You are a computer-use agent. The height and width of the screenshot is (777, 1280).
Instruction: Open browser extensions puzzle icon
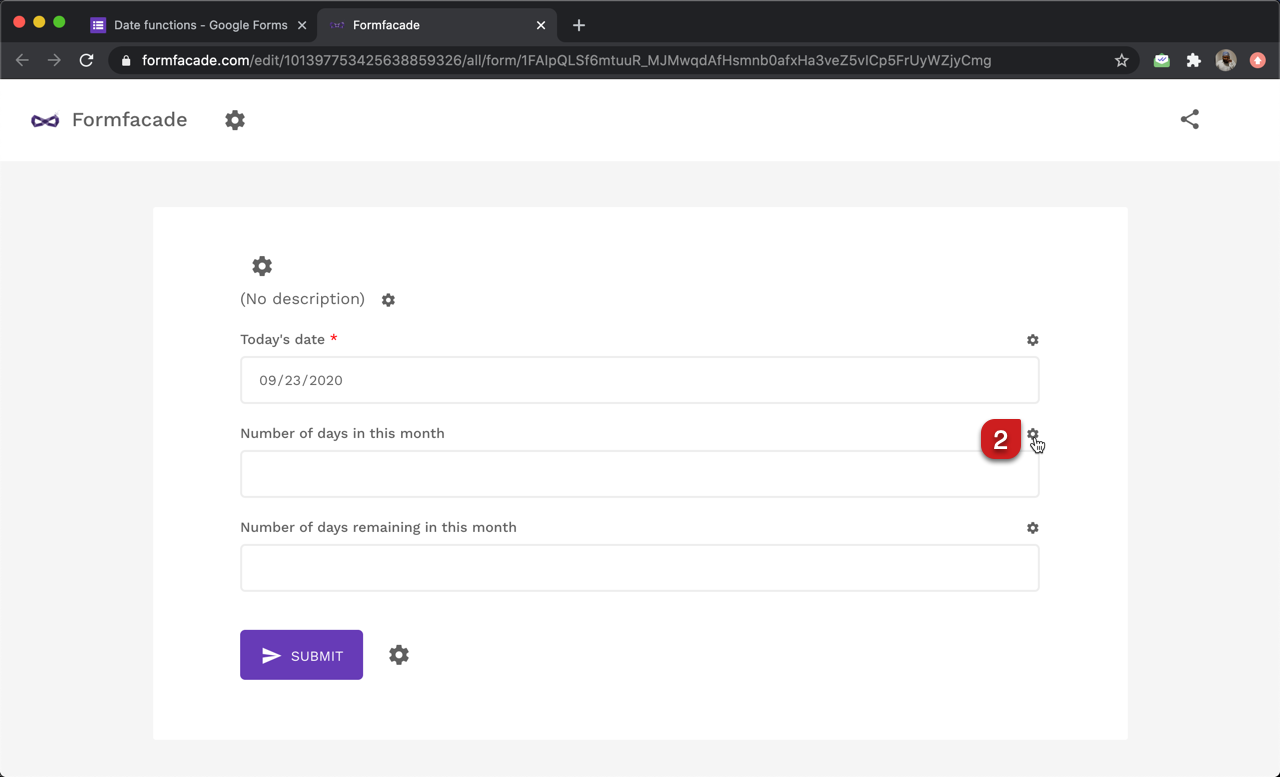[1193, 61]
